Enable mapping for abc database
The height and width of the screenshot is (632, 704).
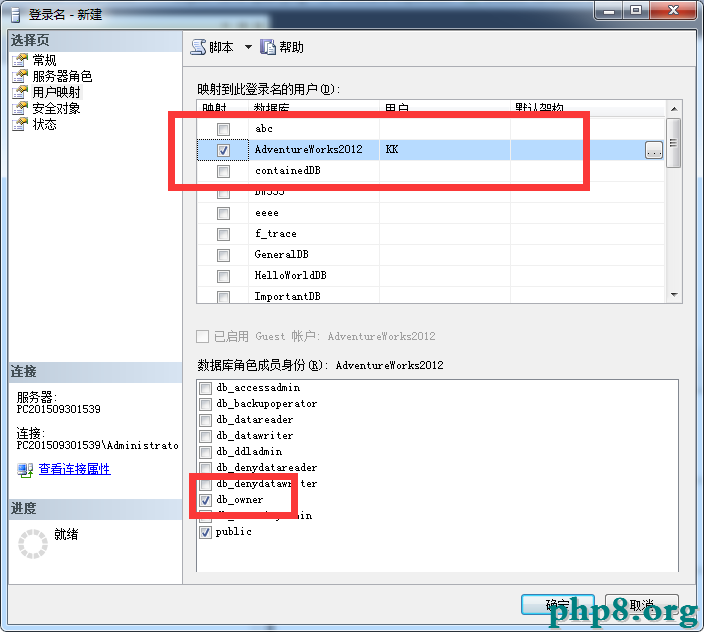click(x=223, y=129)
